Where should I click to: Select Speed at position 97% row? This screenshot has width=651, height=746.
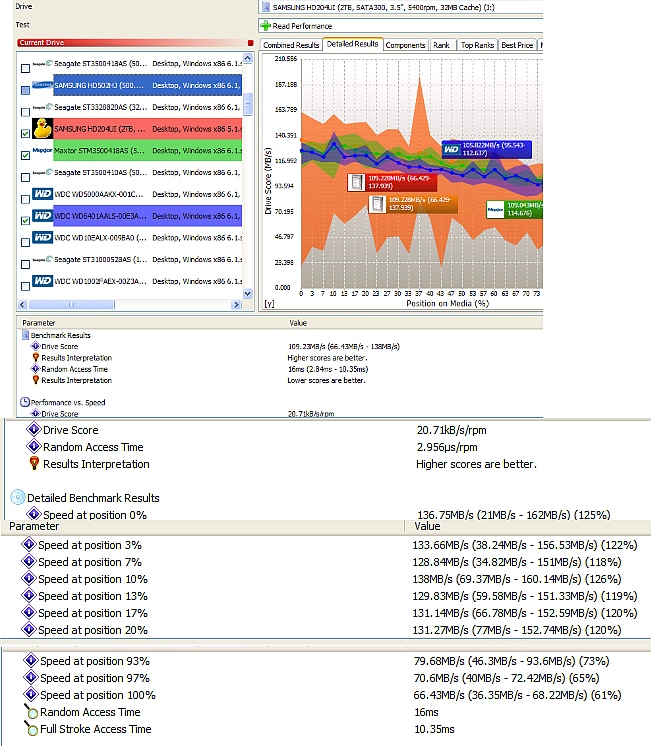coord(326,677)
